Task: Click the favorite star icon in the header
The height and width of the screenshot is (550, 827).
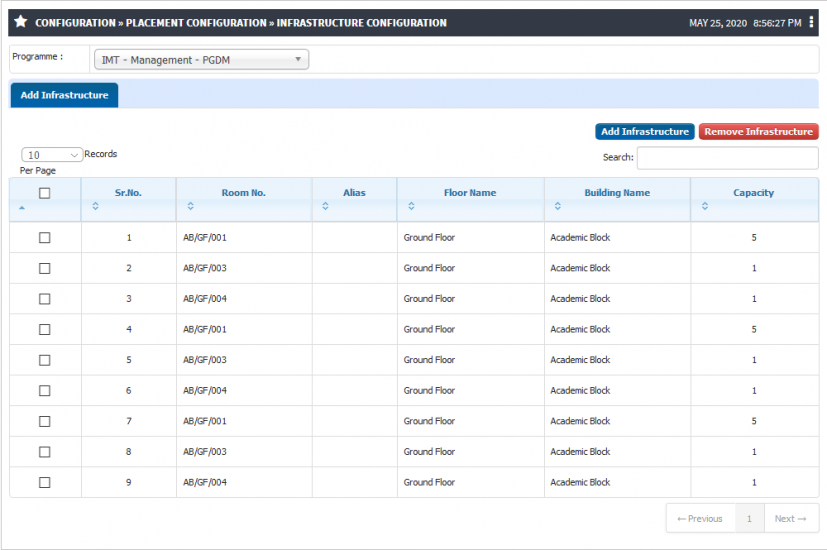Action: click(21, 22)
